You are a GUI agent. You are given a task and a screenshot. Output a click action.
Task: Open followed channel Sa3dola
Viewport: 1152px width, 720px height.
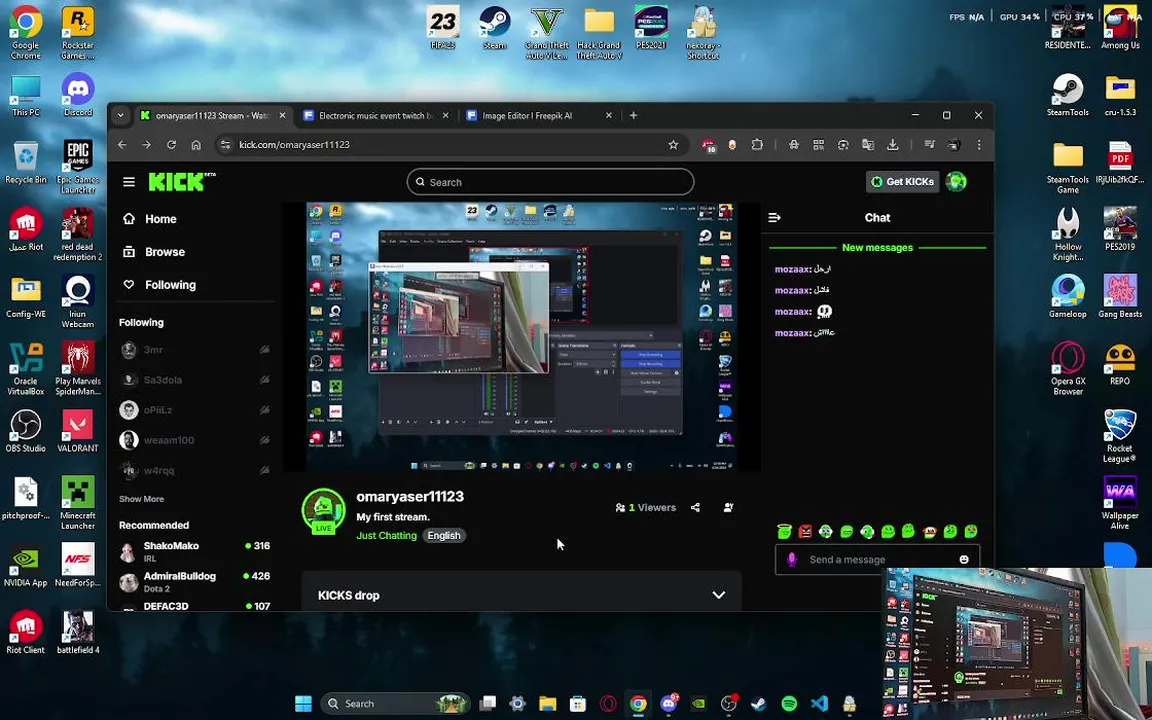(195, 380)
